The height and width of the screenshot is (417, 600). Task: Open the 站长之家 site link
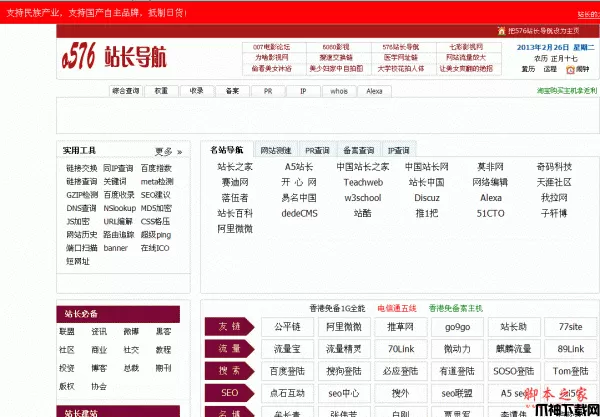coord(235,167)
